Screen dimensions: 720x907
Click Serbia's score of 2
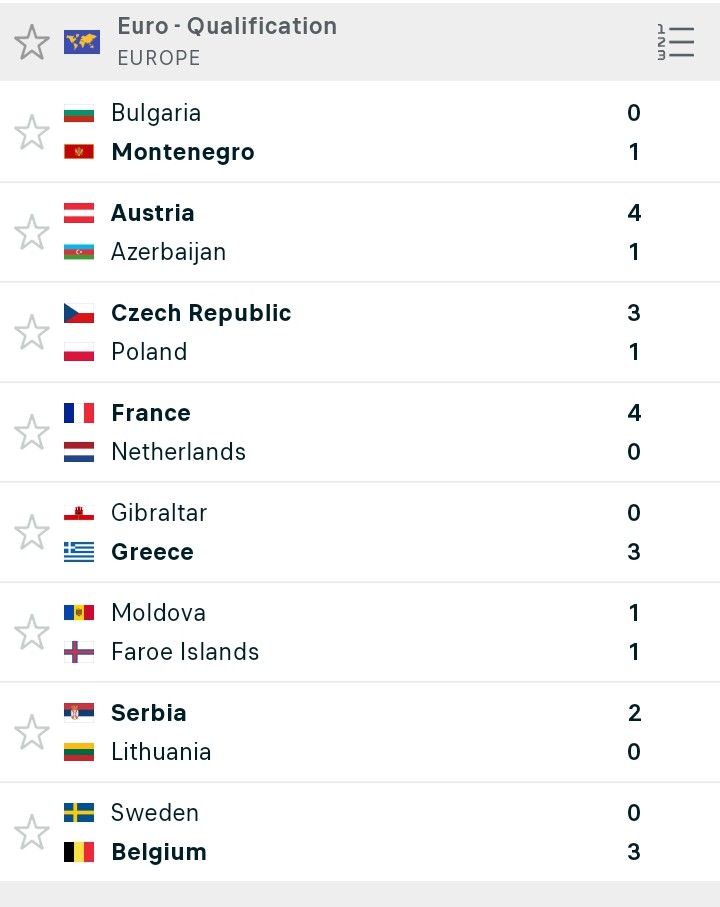click(634, 713)
